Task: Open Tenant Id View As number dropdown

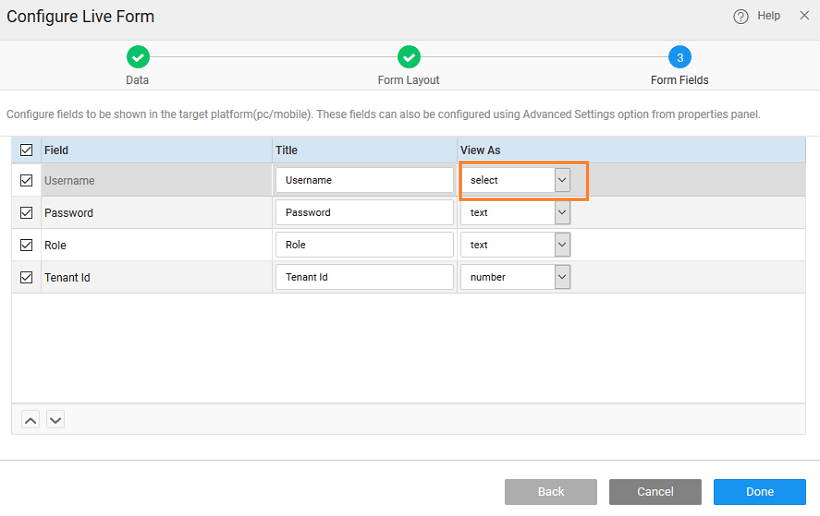Action: coord(562,277)
